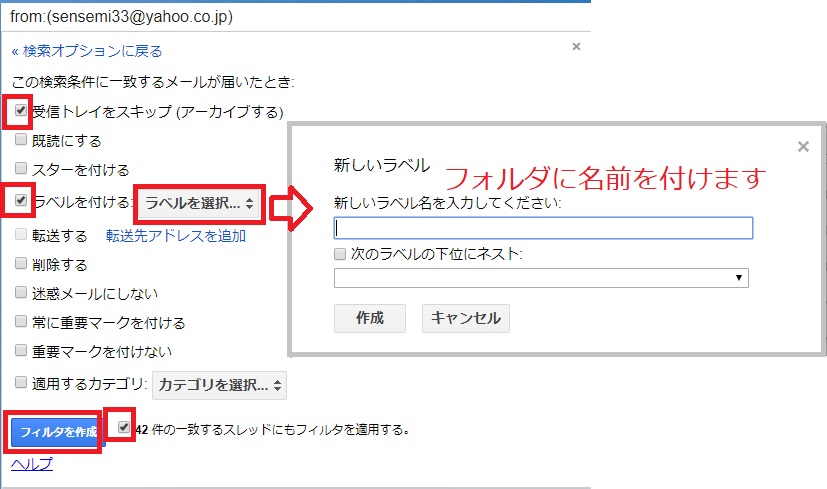The height and width of the screenshot is (489, 827).
Task: Focus the new label name input field
Action: [x=543, y=228]
